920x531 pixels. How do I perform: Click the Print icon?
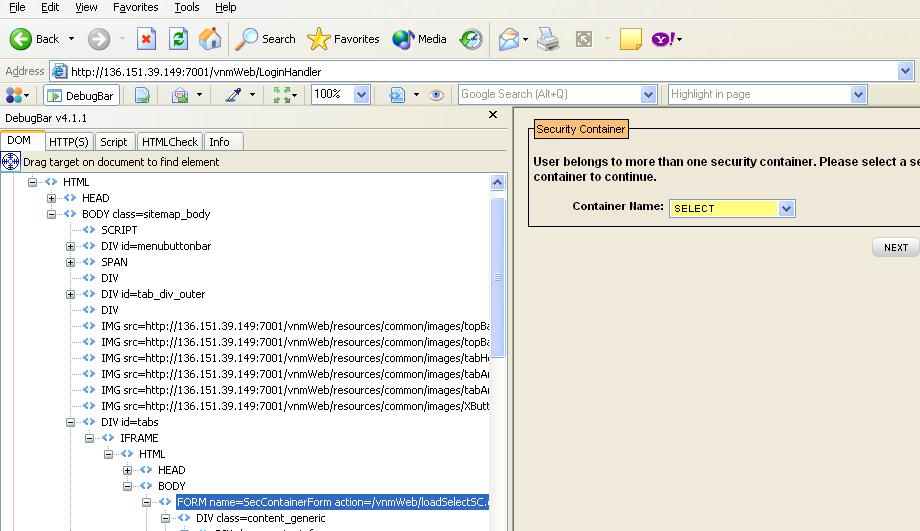pyautogui.click(x=548, y=39)
